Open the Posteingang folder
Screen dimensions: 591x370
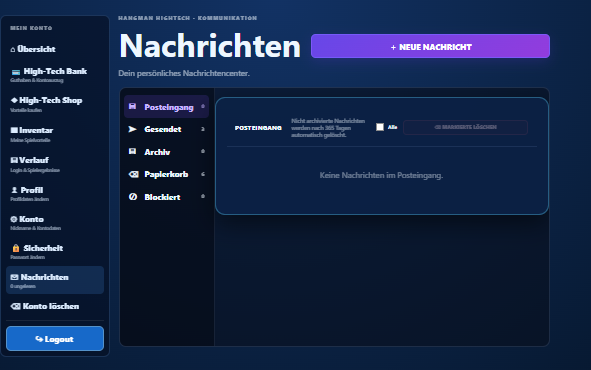coord(166,107)
